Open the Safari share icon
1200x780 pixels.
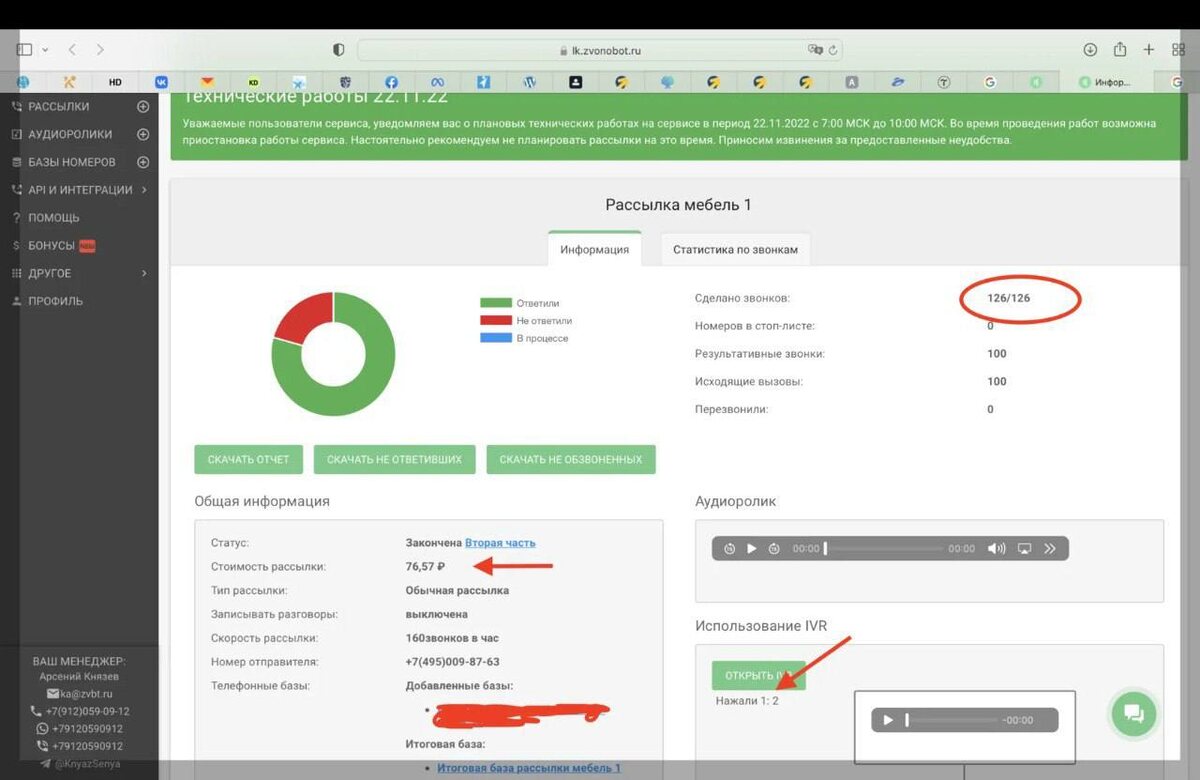click(x=1120, y=49)
